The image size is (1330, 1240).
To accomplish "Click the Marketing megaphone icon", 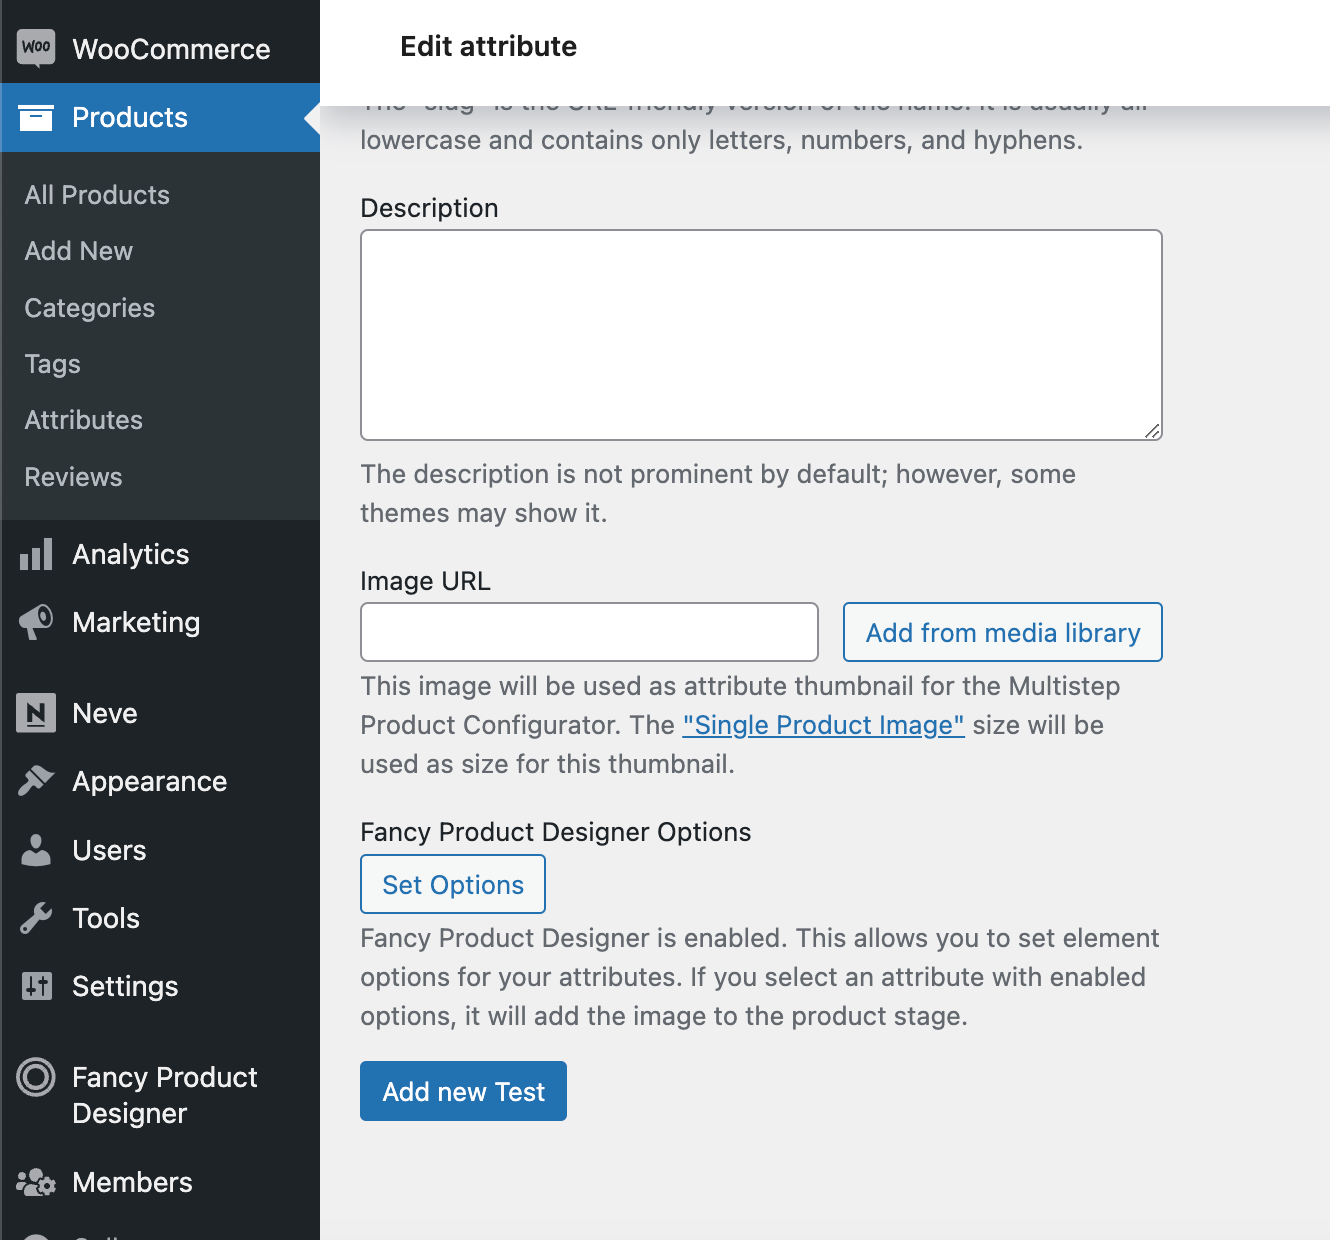I will [36, 622].
